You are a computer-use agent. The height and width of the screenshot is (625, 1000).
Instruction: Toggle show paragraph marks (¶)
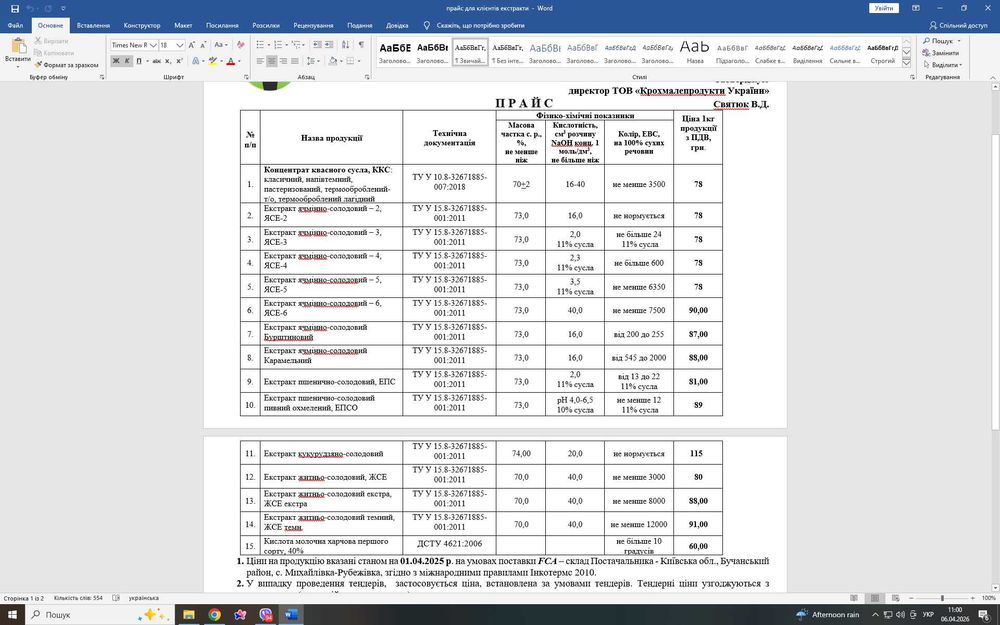click(361, 45)
